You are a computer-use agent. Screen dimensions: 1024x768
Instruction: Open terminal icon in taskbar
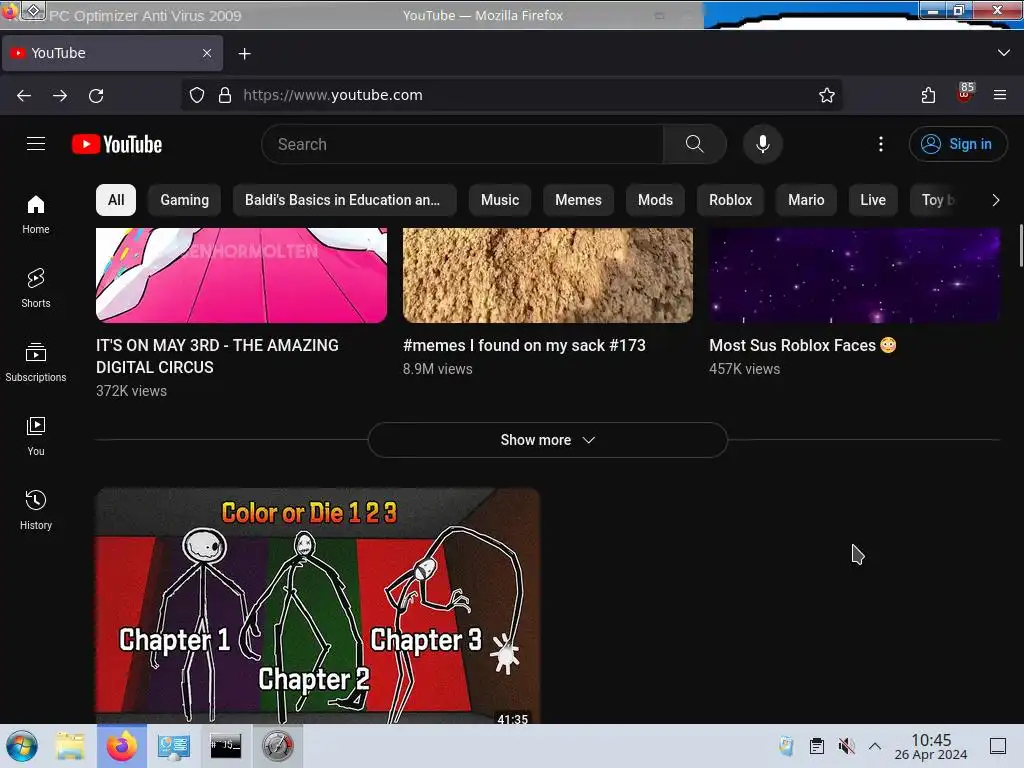pos(225,746)
